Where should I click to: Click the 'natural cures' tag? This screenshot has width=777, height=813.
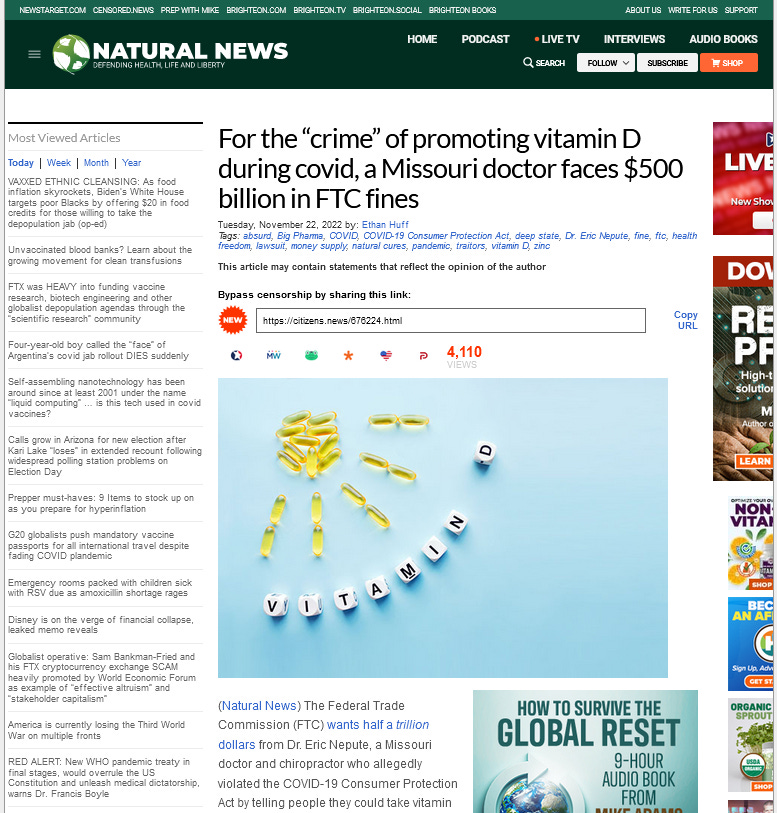pyautogui.click(x=379, y=246)
